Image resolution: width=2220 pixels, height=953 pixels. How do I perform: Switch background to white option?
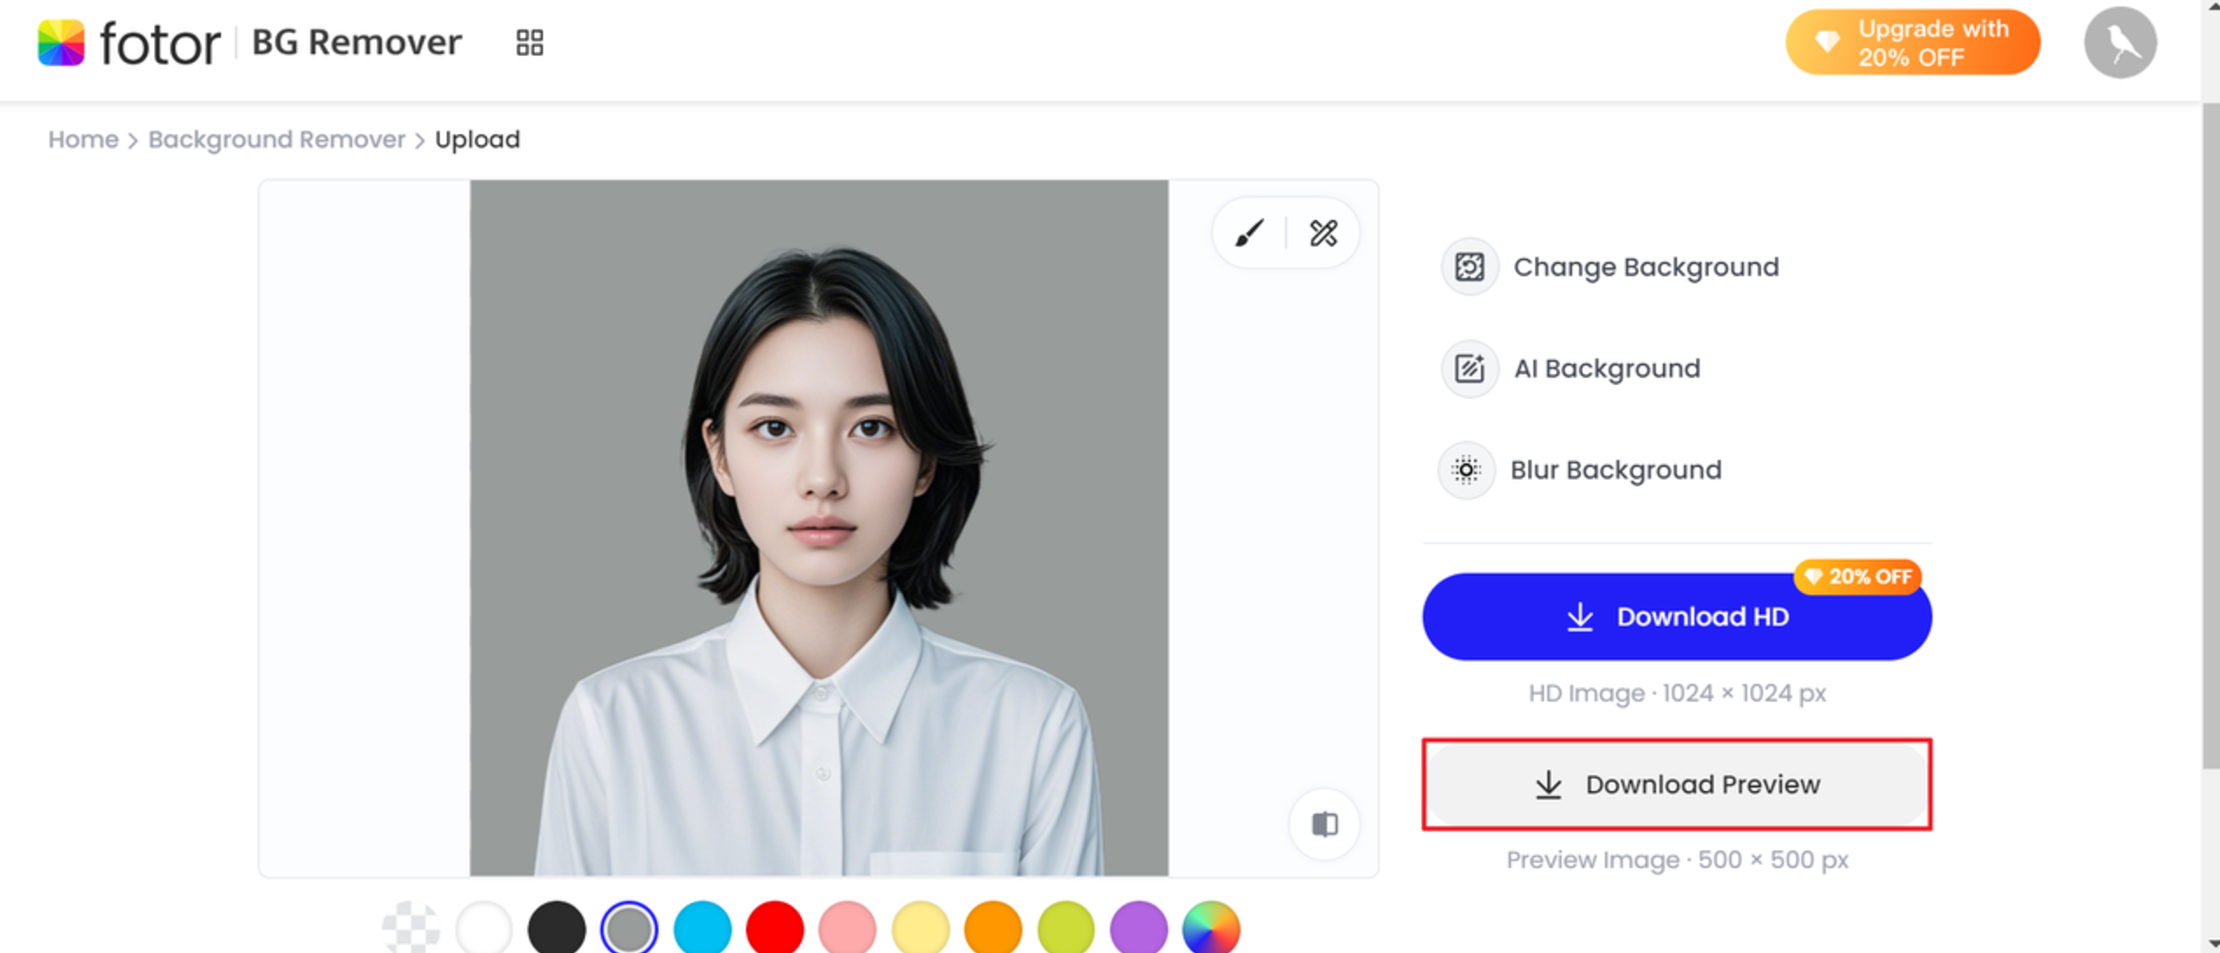coord(483,928)
